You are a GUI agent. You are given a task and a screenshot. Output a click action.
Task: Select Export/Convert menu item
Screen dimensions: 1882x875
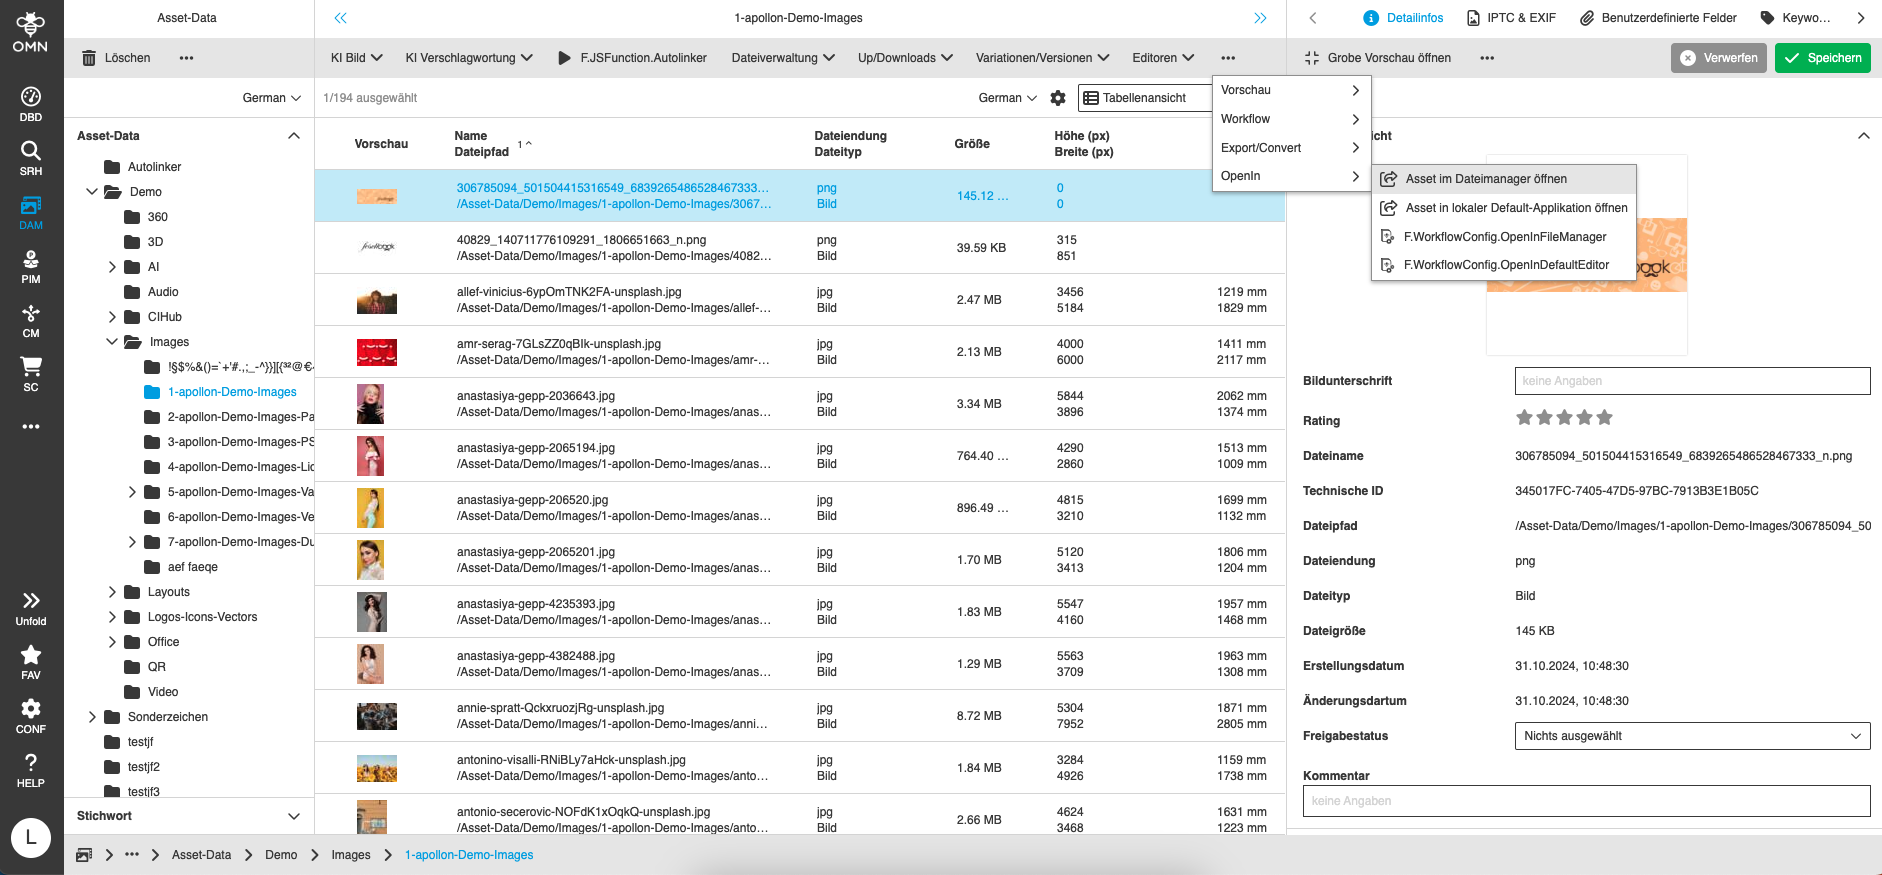1291,148
